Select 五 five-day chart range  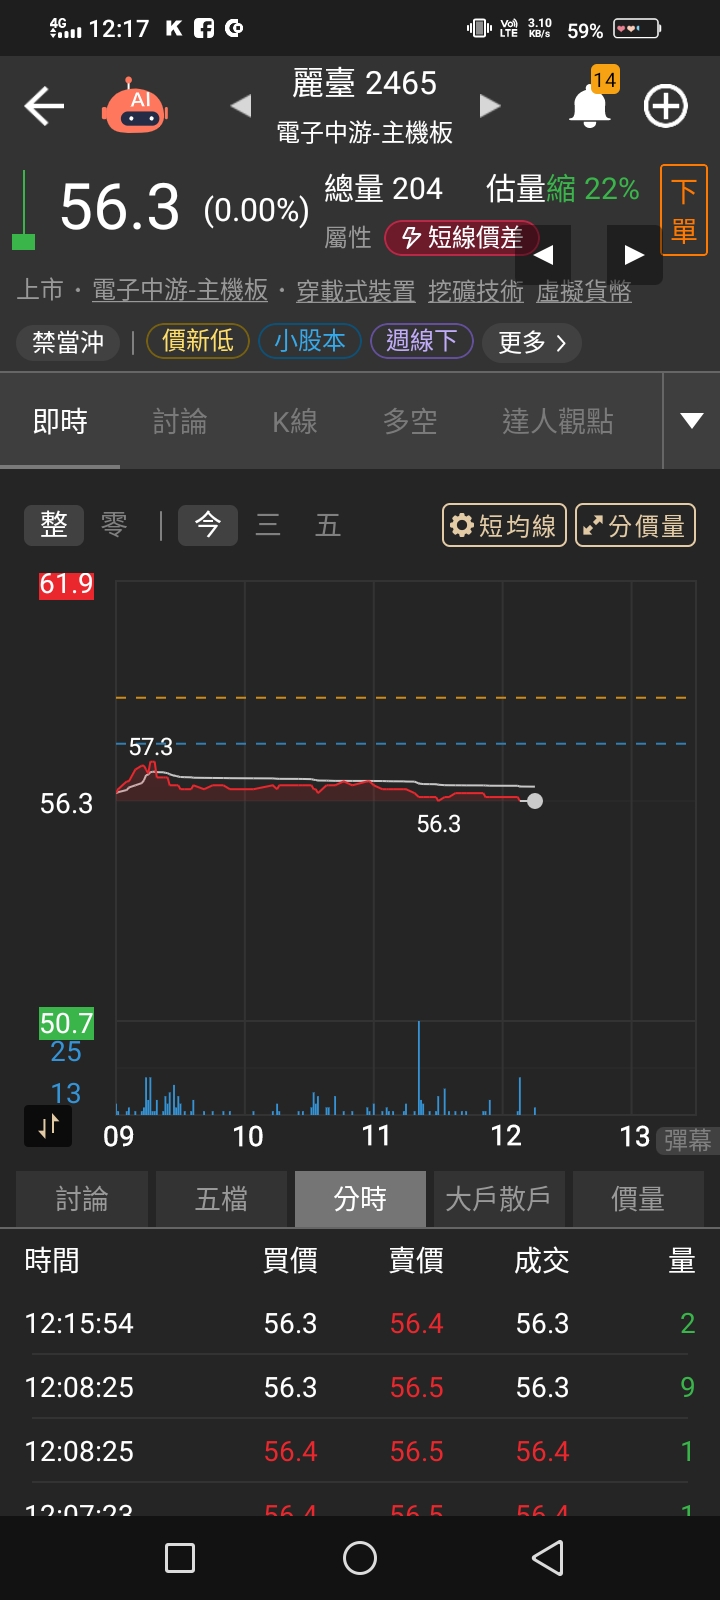[328, 524]
